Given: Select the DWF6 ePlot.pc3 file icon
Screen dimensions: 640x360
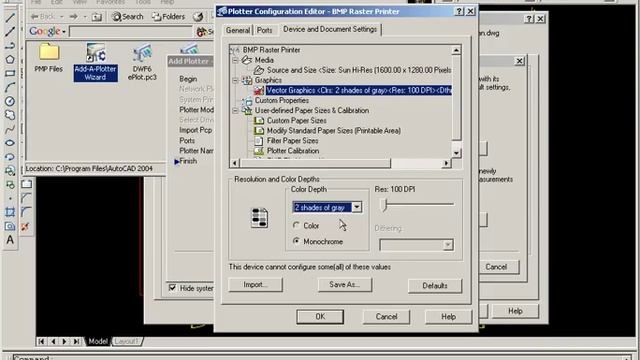Looking at the screenshot, I should click(142, 62).
